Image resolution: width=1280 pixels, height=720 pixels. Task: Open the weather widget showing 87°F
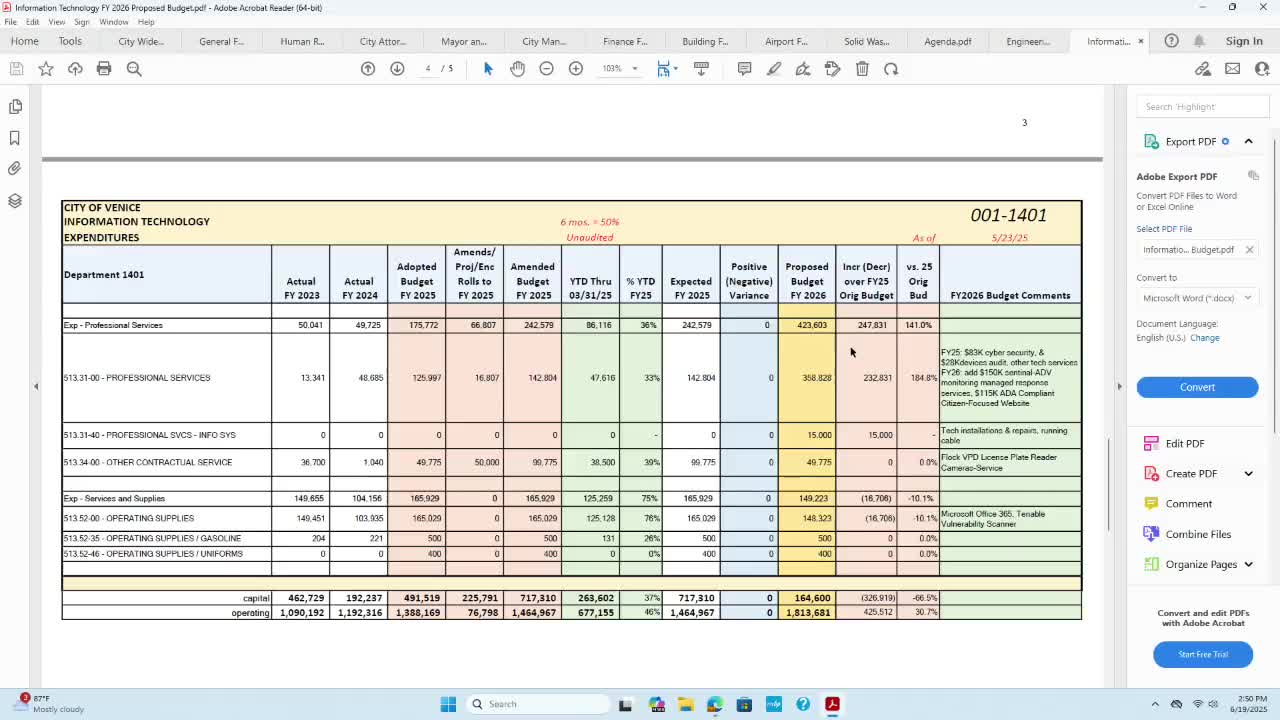(48, 703)
